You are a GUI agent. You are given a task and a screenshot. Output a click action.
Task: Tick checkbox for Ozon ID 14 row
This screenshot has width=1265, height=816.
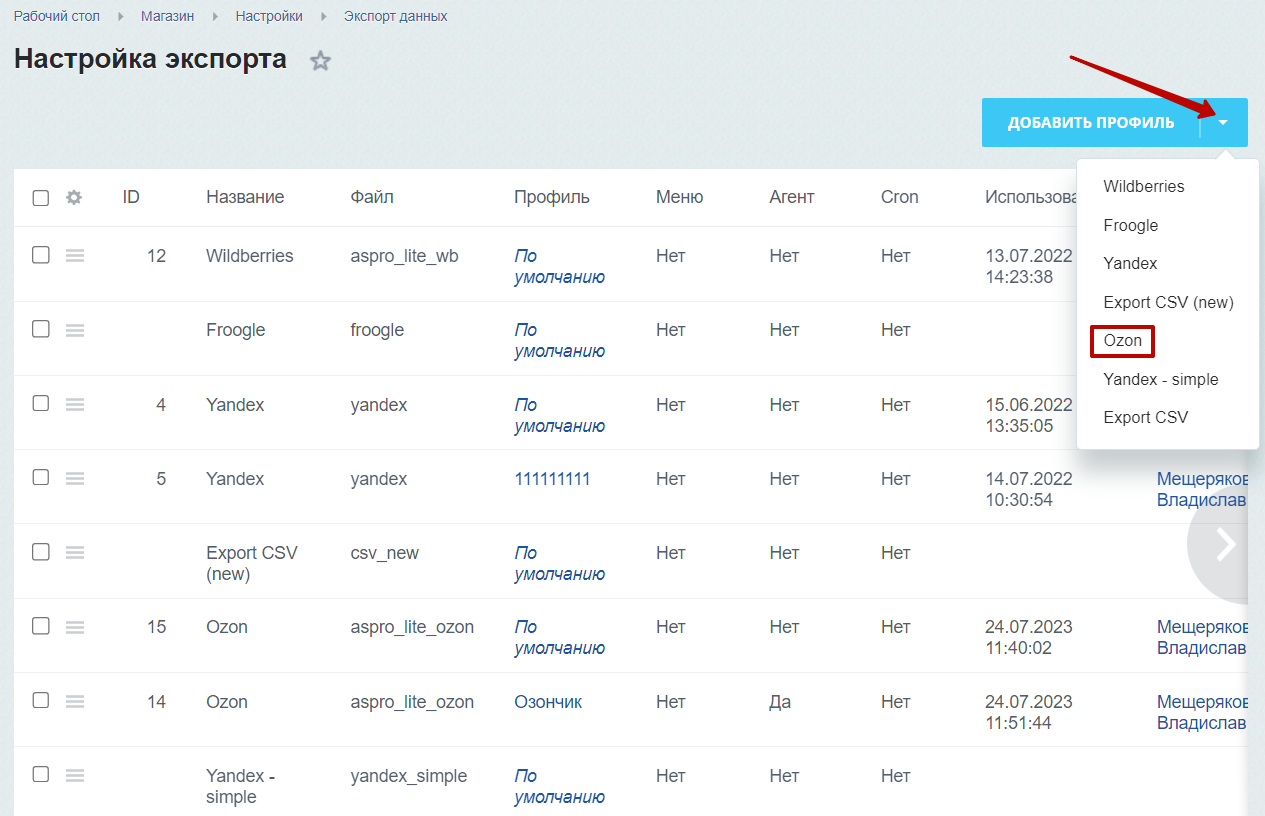[41, 700]
